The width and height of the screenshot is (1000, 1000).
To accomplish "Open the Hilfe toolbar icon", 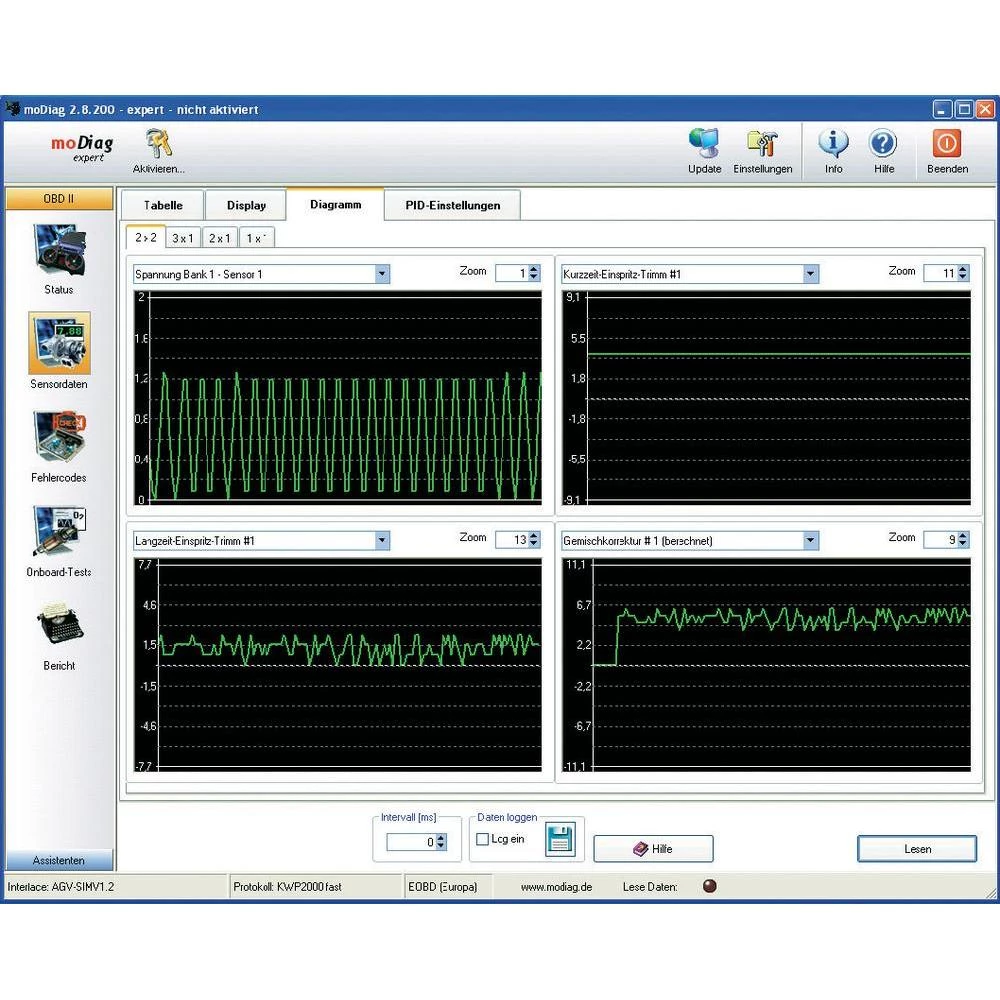I will (883, 144).
